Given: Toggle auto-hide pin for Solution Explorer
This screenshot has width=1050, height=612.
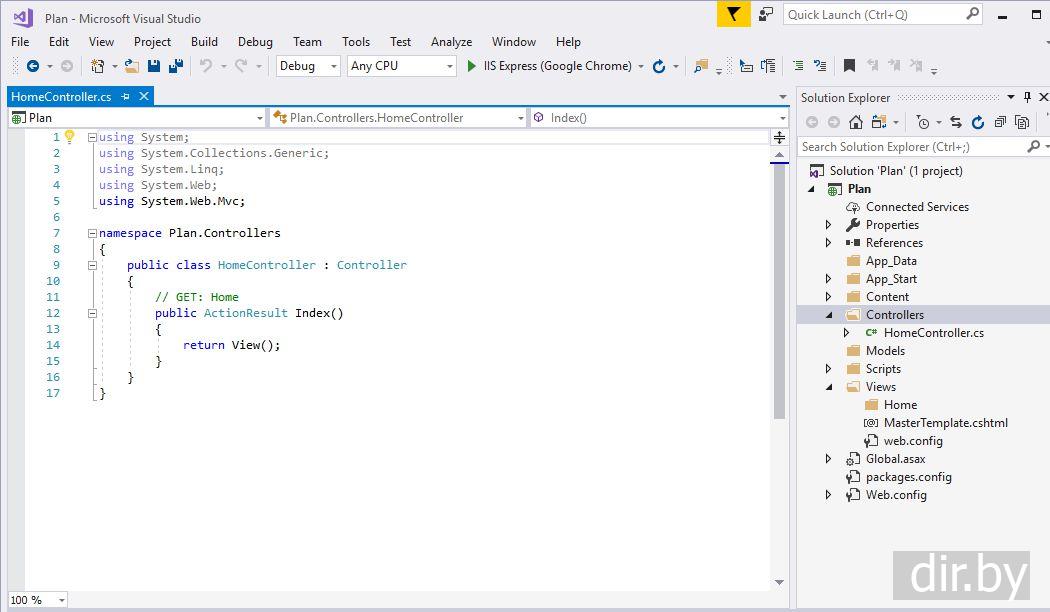Looking at the screenshot, I should tap(1027, 97).
